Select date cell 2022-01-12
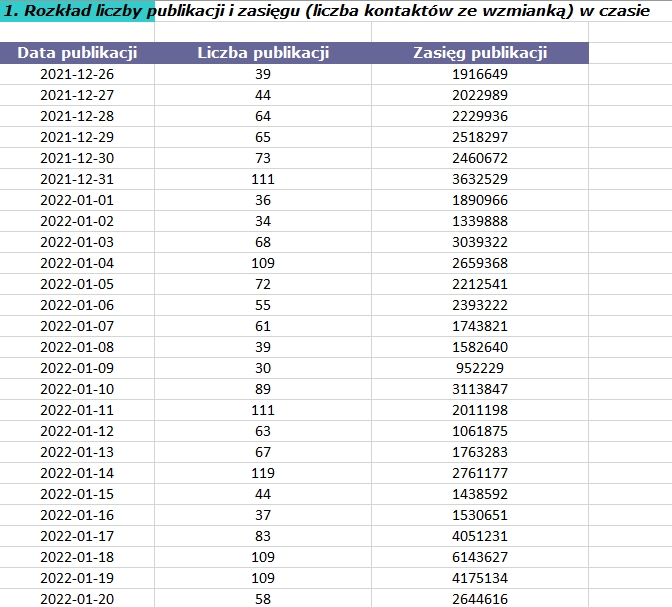Screen dimensions: 672x607 [x=77, y=431]
